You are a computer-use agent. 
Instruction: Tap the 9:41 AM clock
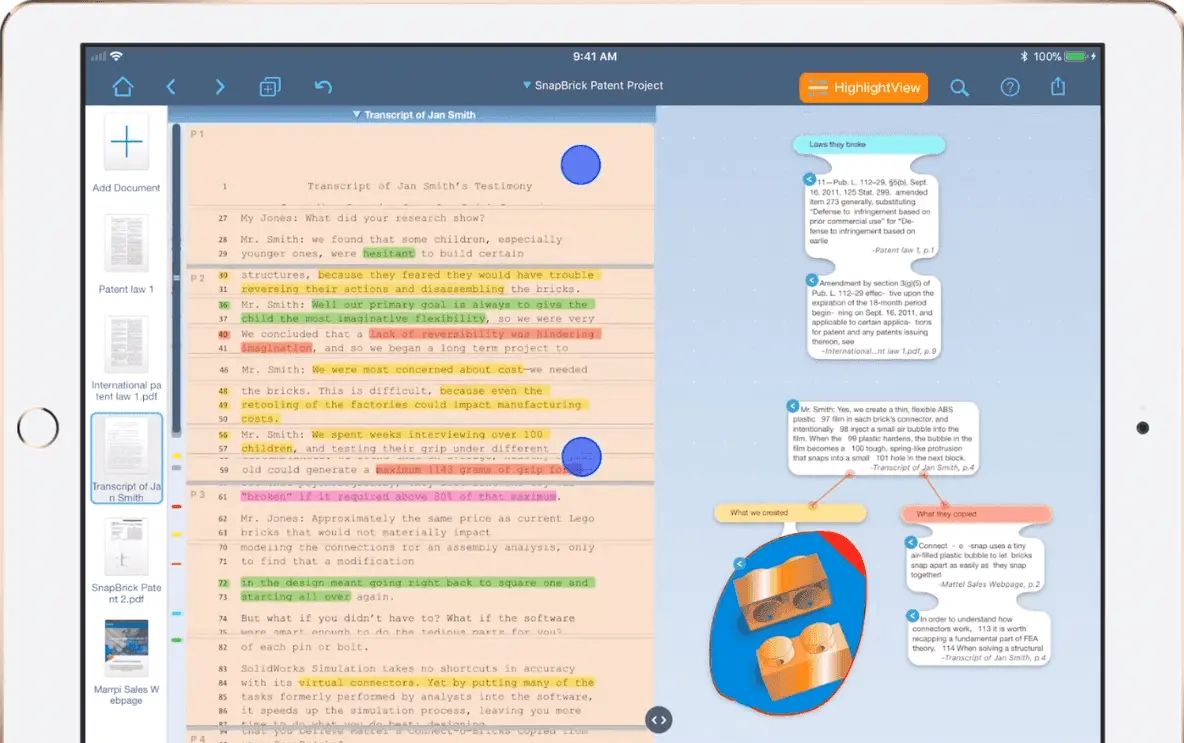594,57
